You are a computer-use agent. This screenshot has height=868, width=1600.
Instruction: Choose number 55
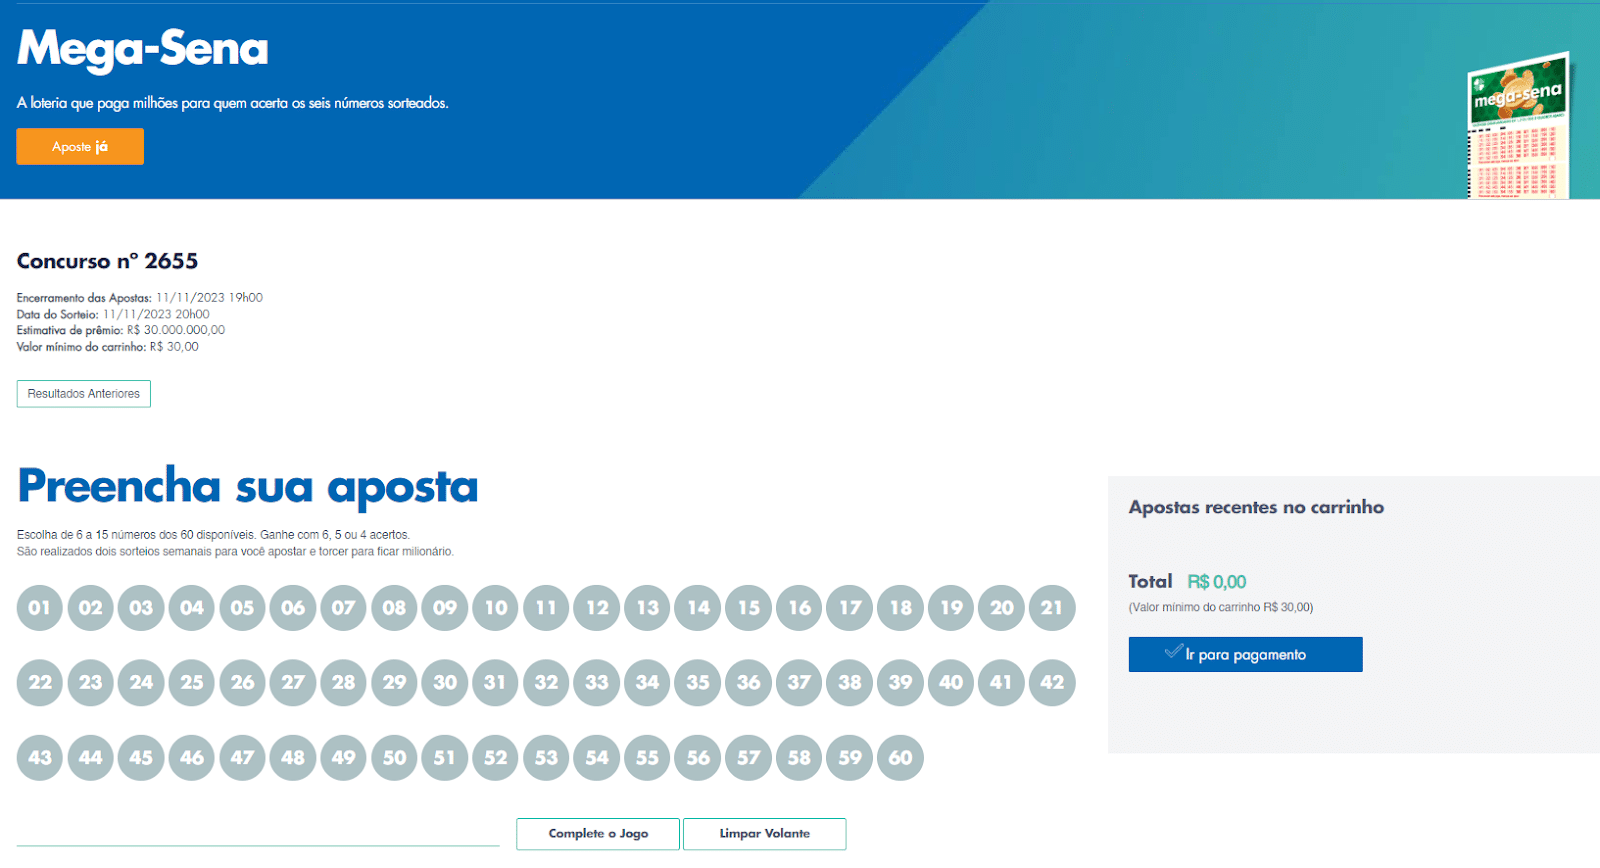(x=648, y=758)
